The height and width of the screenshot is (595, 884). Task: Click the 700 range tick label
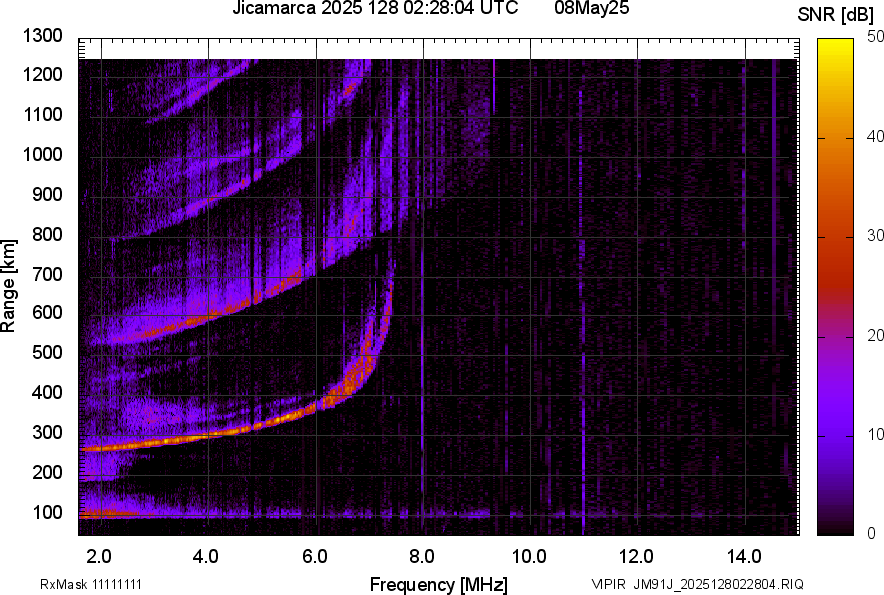click(x=47, y=274)
